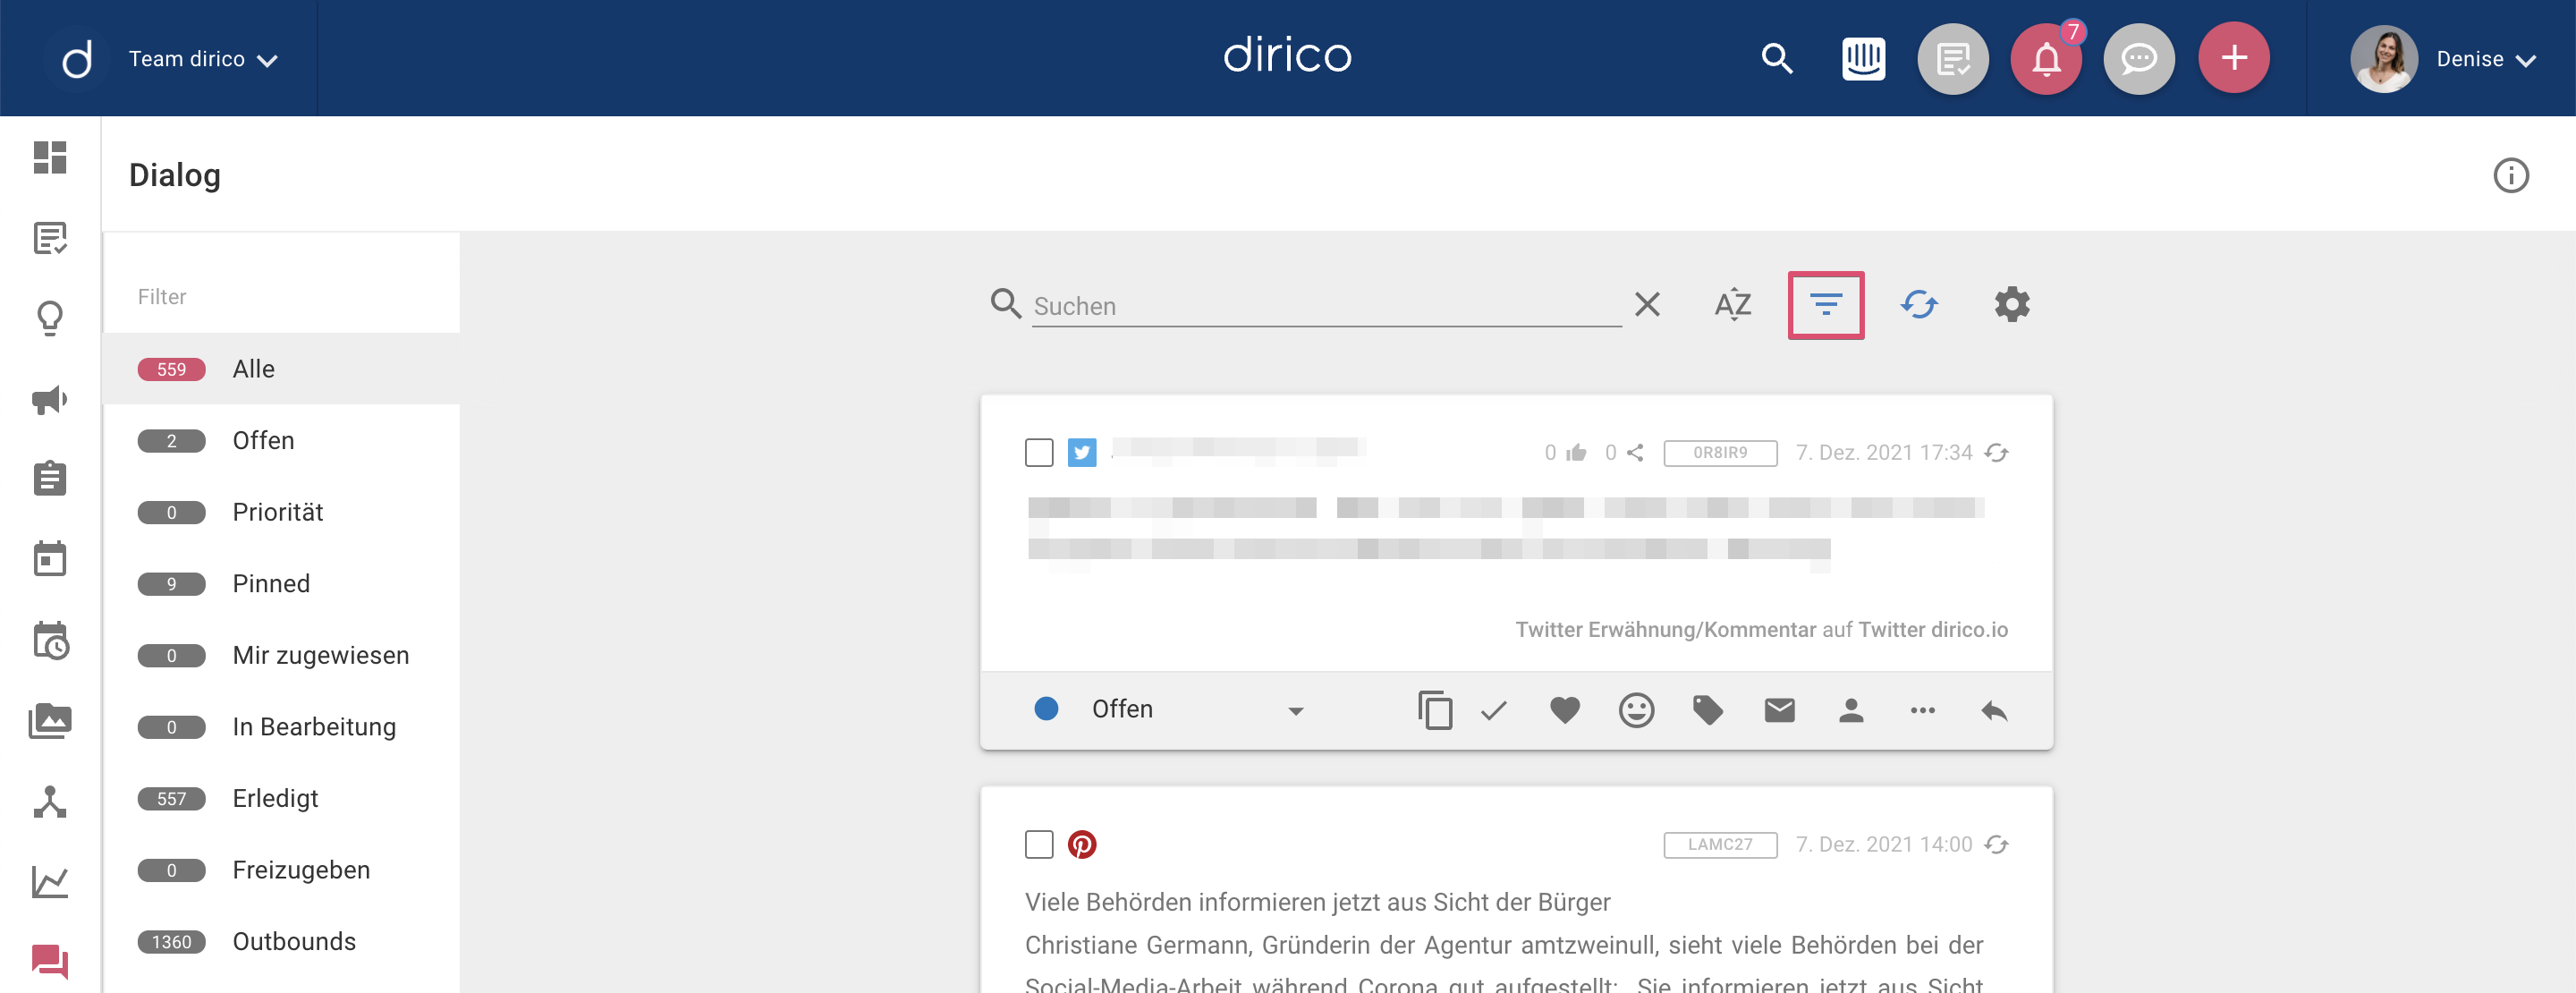The image size is (2576, 993).
Task: Copy the Twitter message with copy icon
Action: click(x=1434, y=710)
